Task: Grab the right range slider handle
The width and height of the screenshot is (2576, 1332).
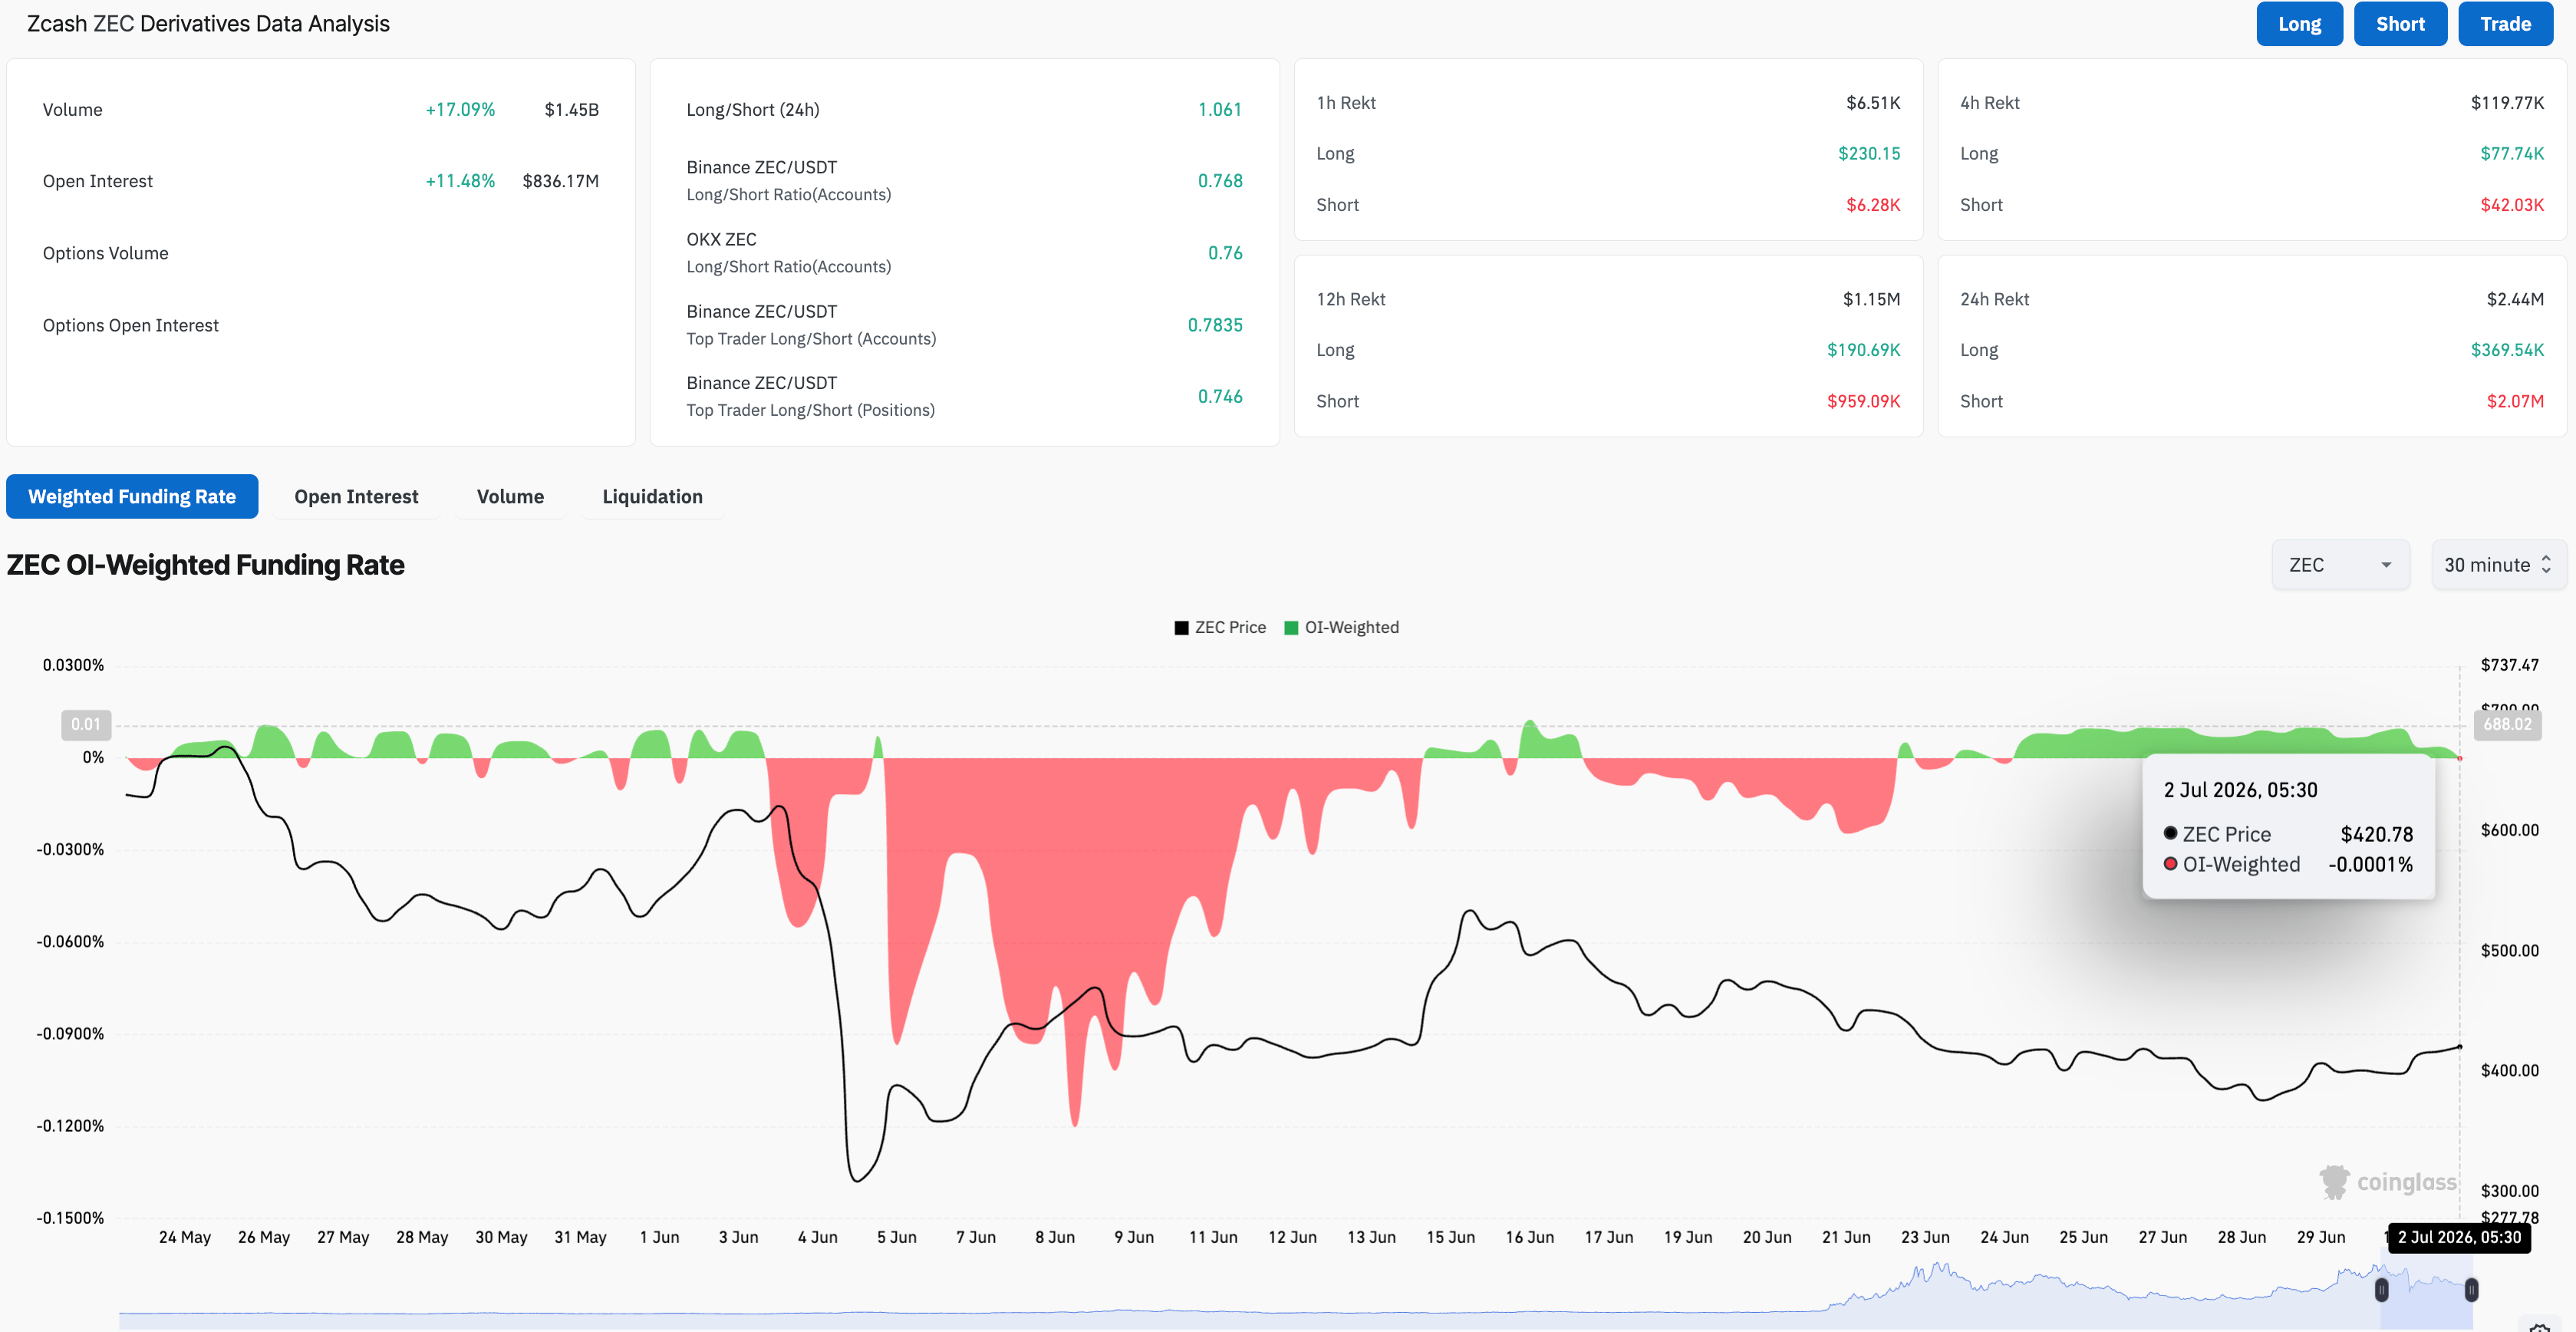Action: (x=2471, y=1290)
